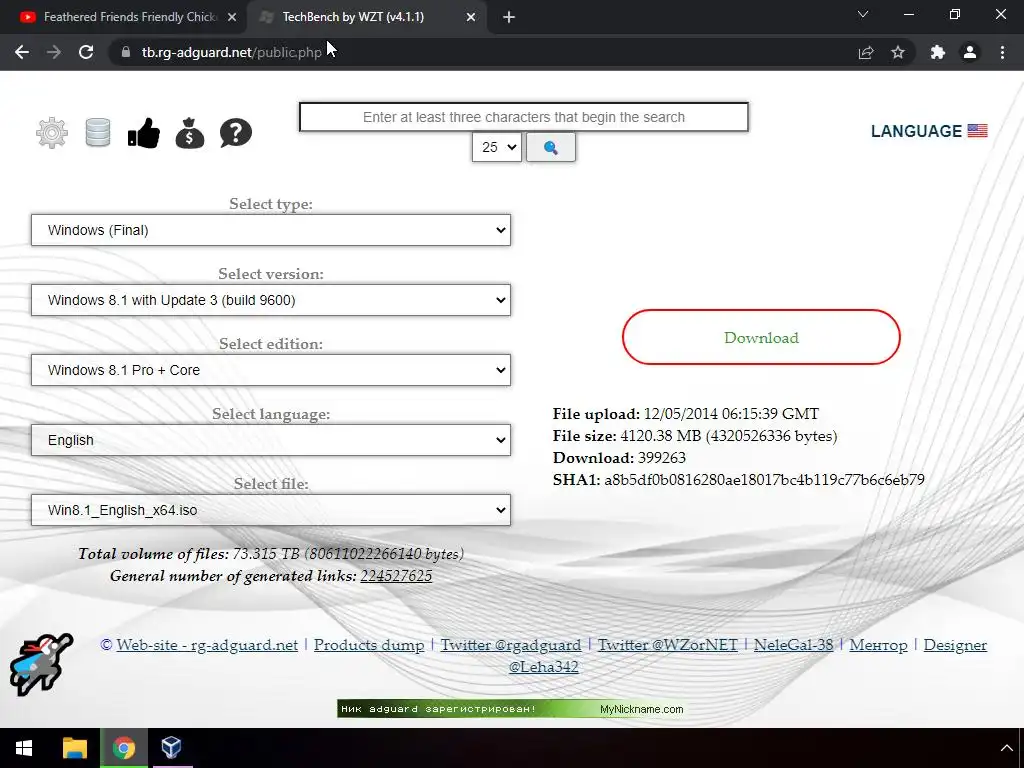Open Twitter @rgadguard link
This screenshot has width=1024, height=768.
pos(511,645)
